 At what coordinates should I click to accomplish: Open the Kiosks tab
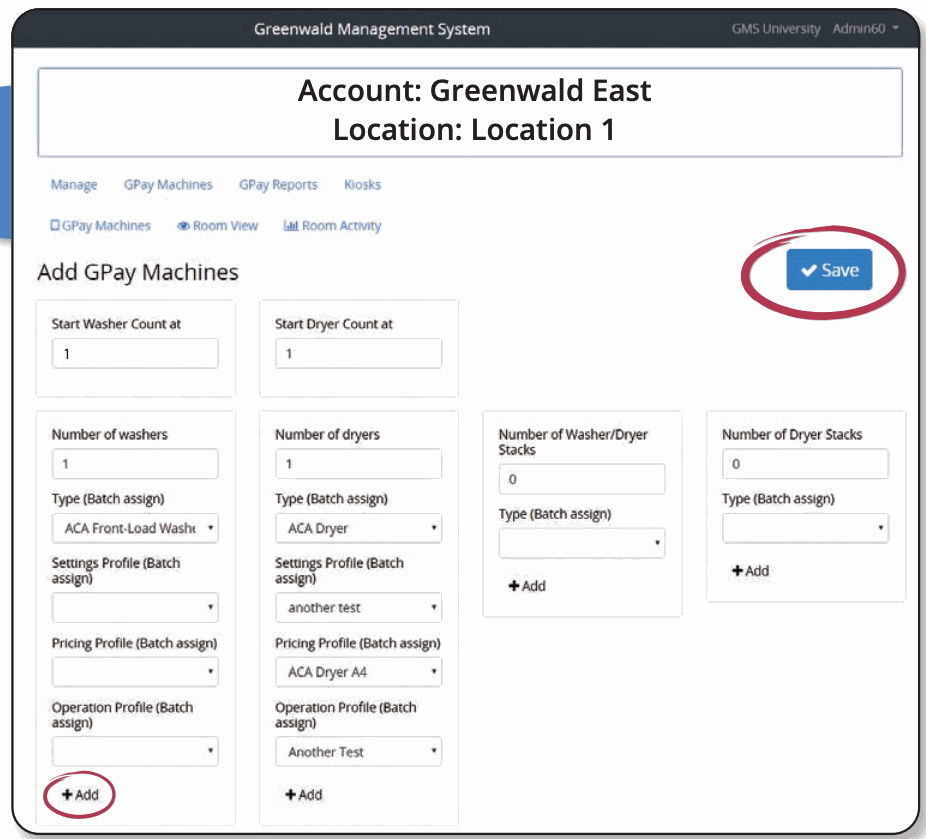[363, 185]
